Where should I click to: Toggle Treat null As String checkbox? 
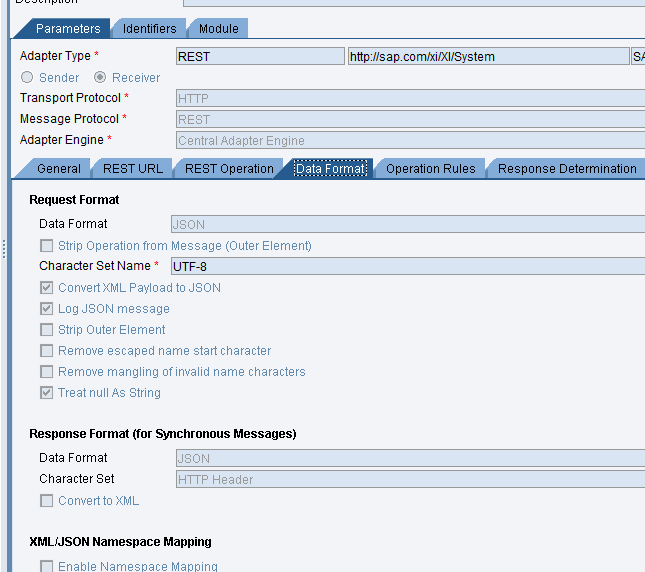(x=47, y=393)
